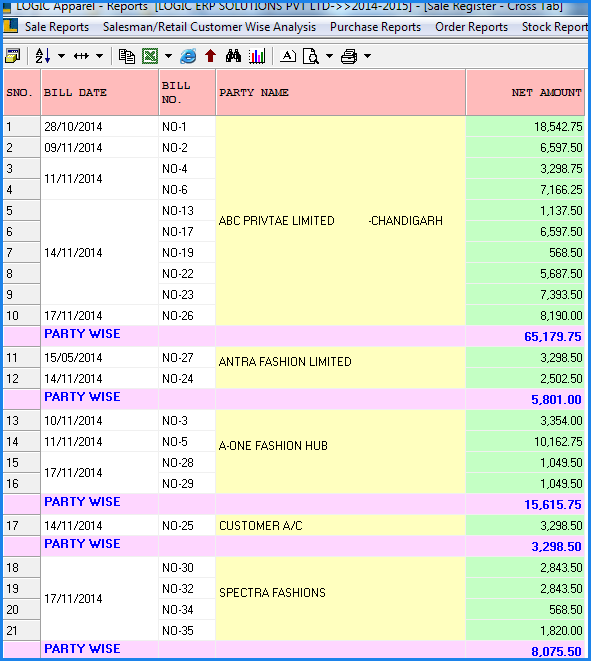Select ANTRA FASHION LIMITED party cell
The width and height of the screenshot is (591, 661).
pyautogui.click(x=341, y=368)
